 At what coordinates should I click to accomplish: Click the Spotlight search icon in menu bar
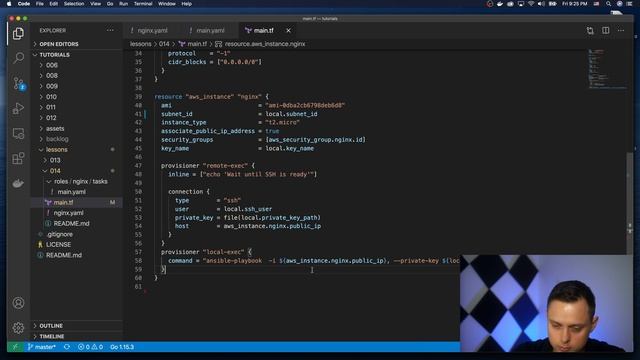[609, 4]
